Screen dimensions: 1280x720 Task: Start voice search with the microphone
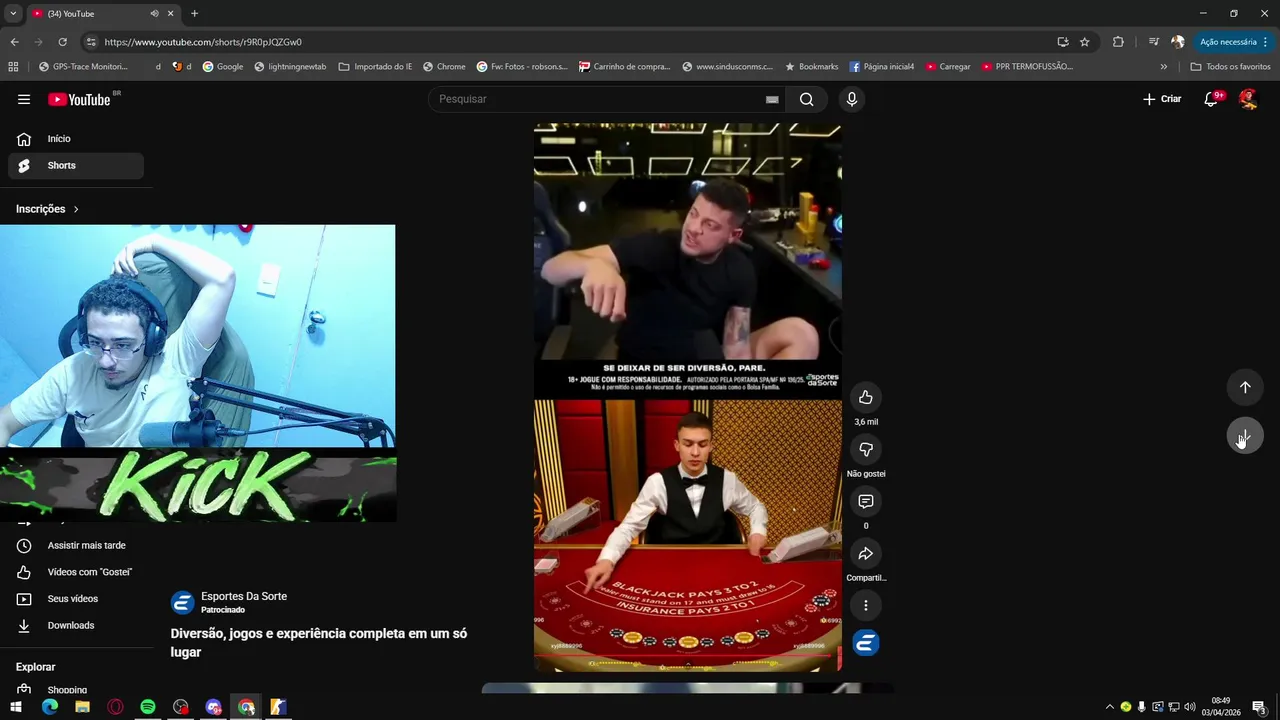coord(851,99)
